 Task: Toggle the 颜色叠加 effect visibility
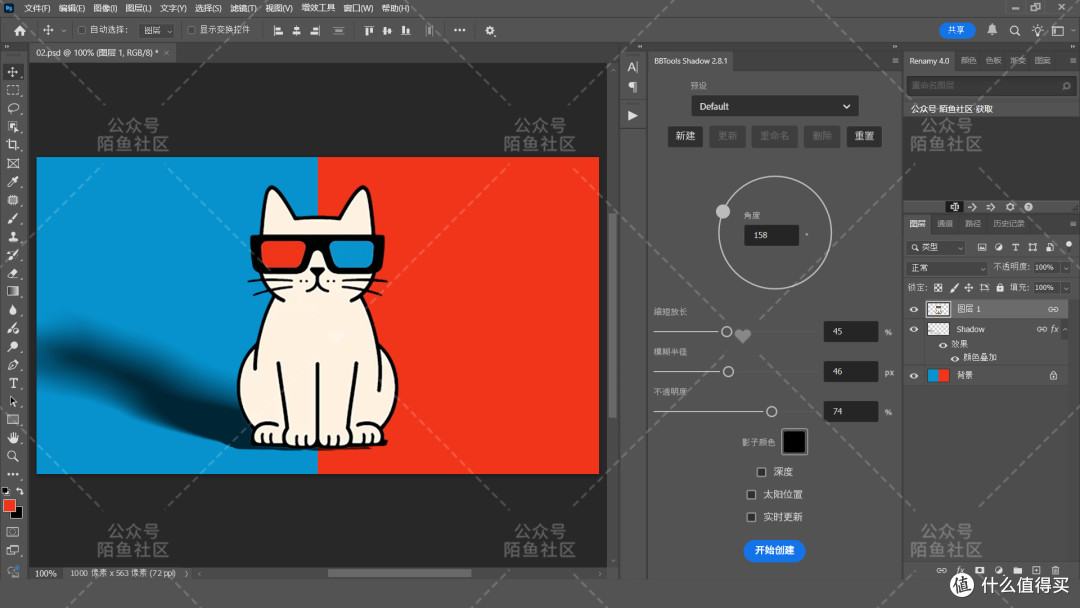tap(955, 358)
